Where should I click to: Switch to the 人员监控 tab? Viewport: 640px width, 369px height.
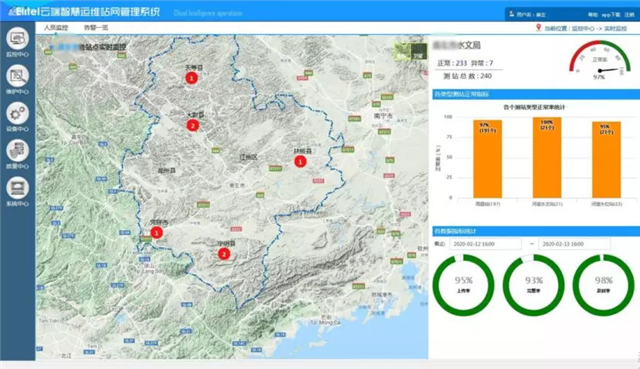pos(56,28)
